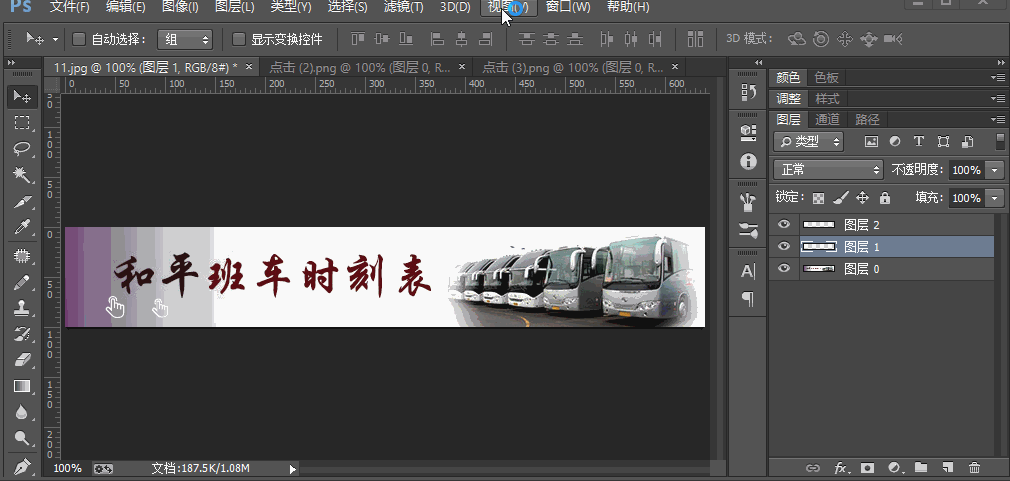Viewport: 1010px width, 481px height.
Task: Open the 组 auto-select target dropdown
Action: click(186, 40)
